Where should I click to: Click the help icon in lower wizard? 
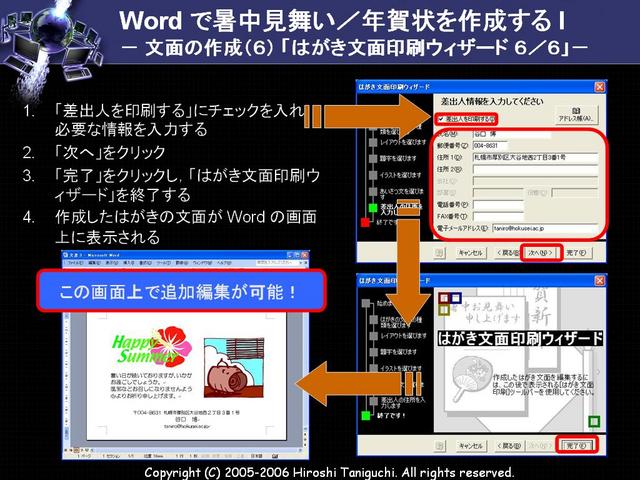pyautogui.click(x=439, y=446)
